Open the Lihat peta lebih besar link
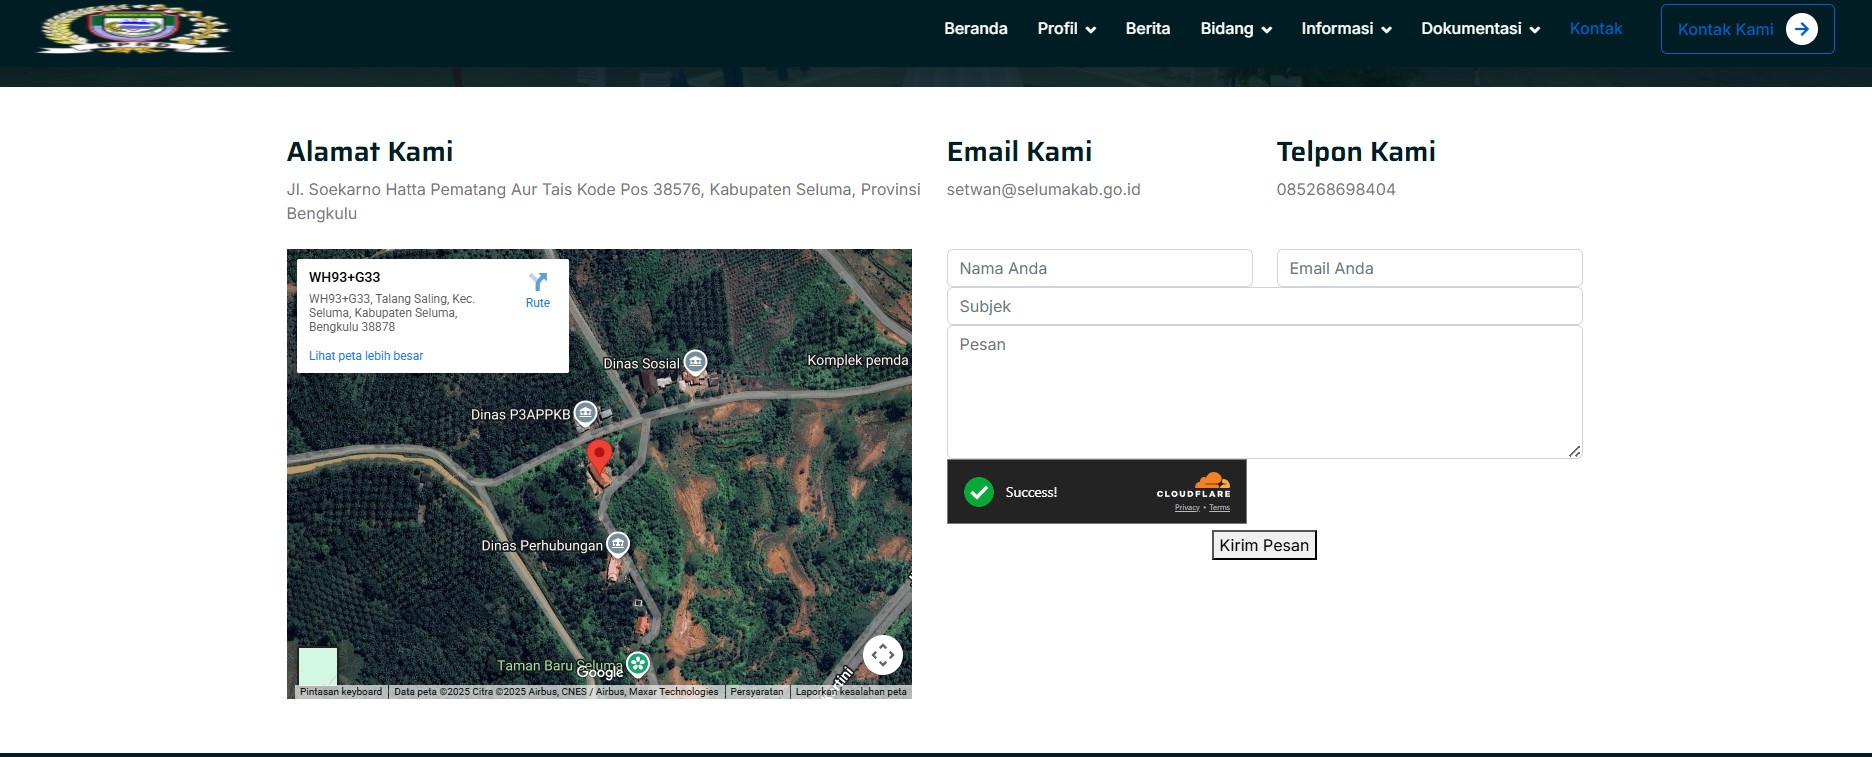Screen dimensions: 1872x757 [x=366, y=356]
